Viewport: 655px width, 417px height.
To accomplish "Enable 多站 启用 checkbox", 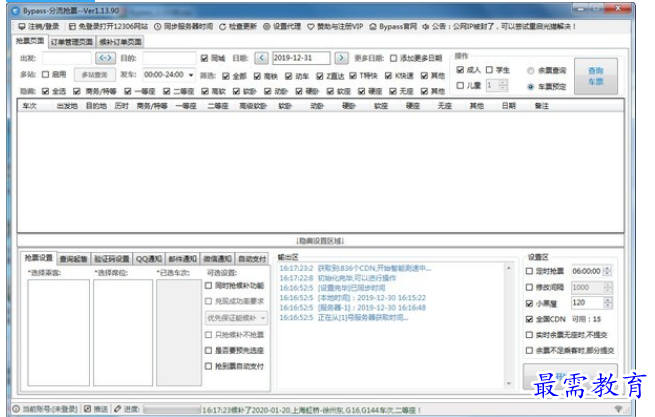I will coord(46,75).
